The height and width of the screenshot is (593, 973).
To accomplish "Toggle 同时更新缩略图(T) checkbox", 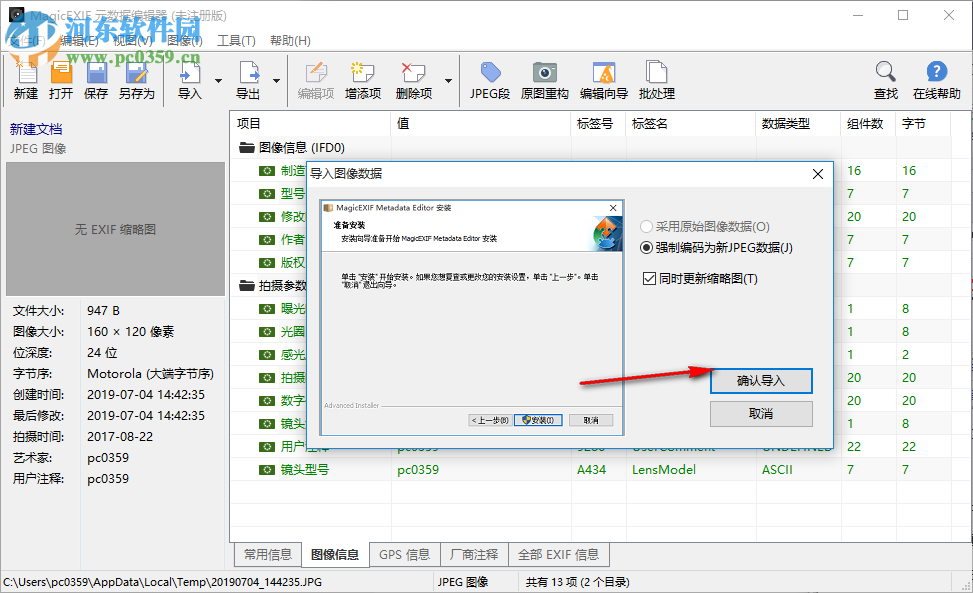I will (700, 279).
